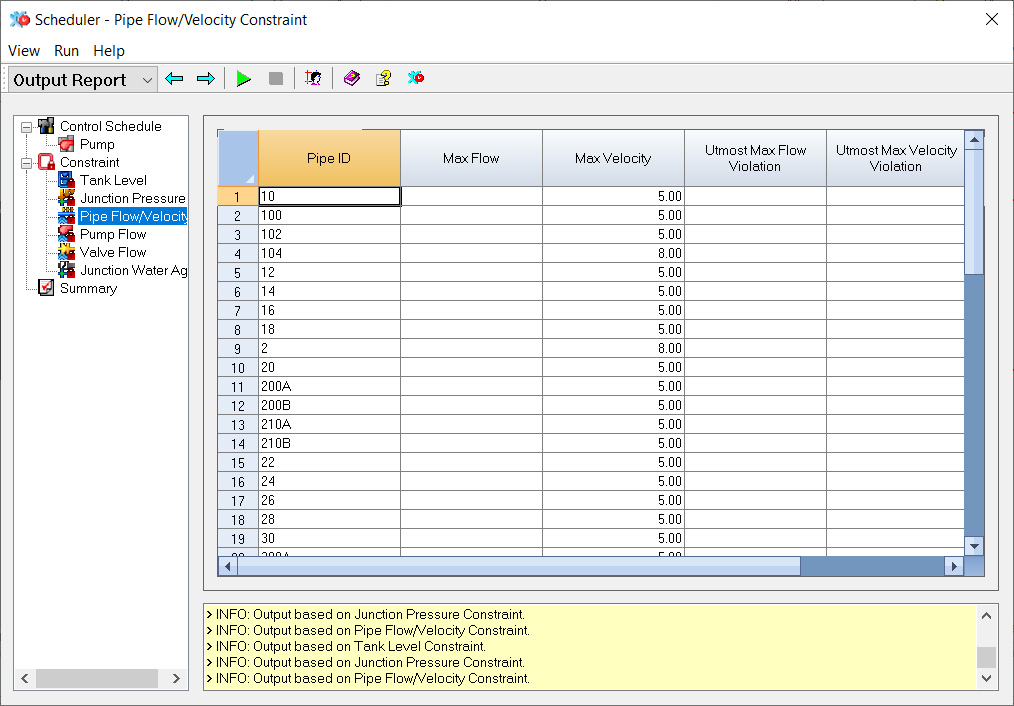Click the question mark help icon
This screenshot has width=1014, height=706.
[x=383, y=79]
